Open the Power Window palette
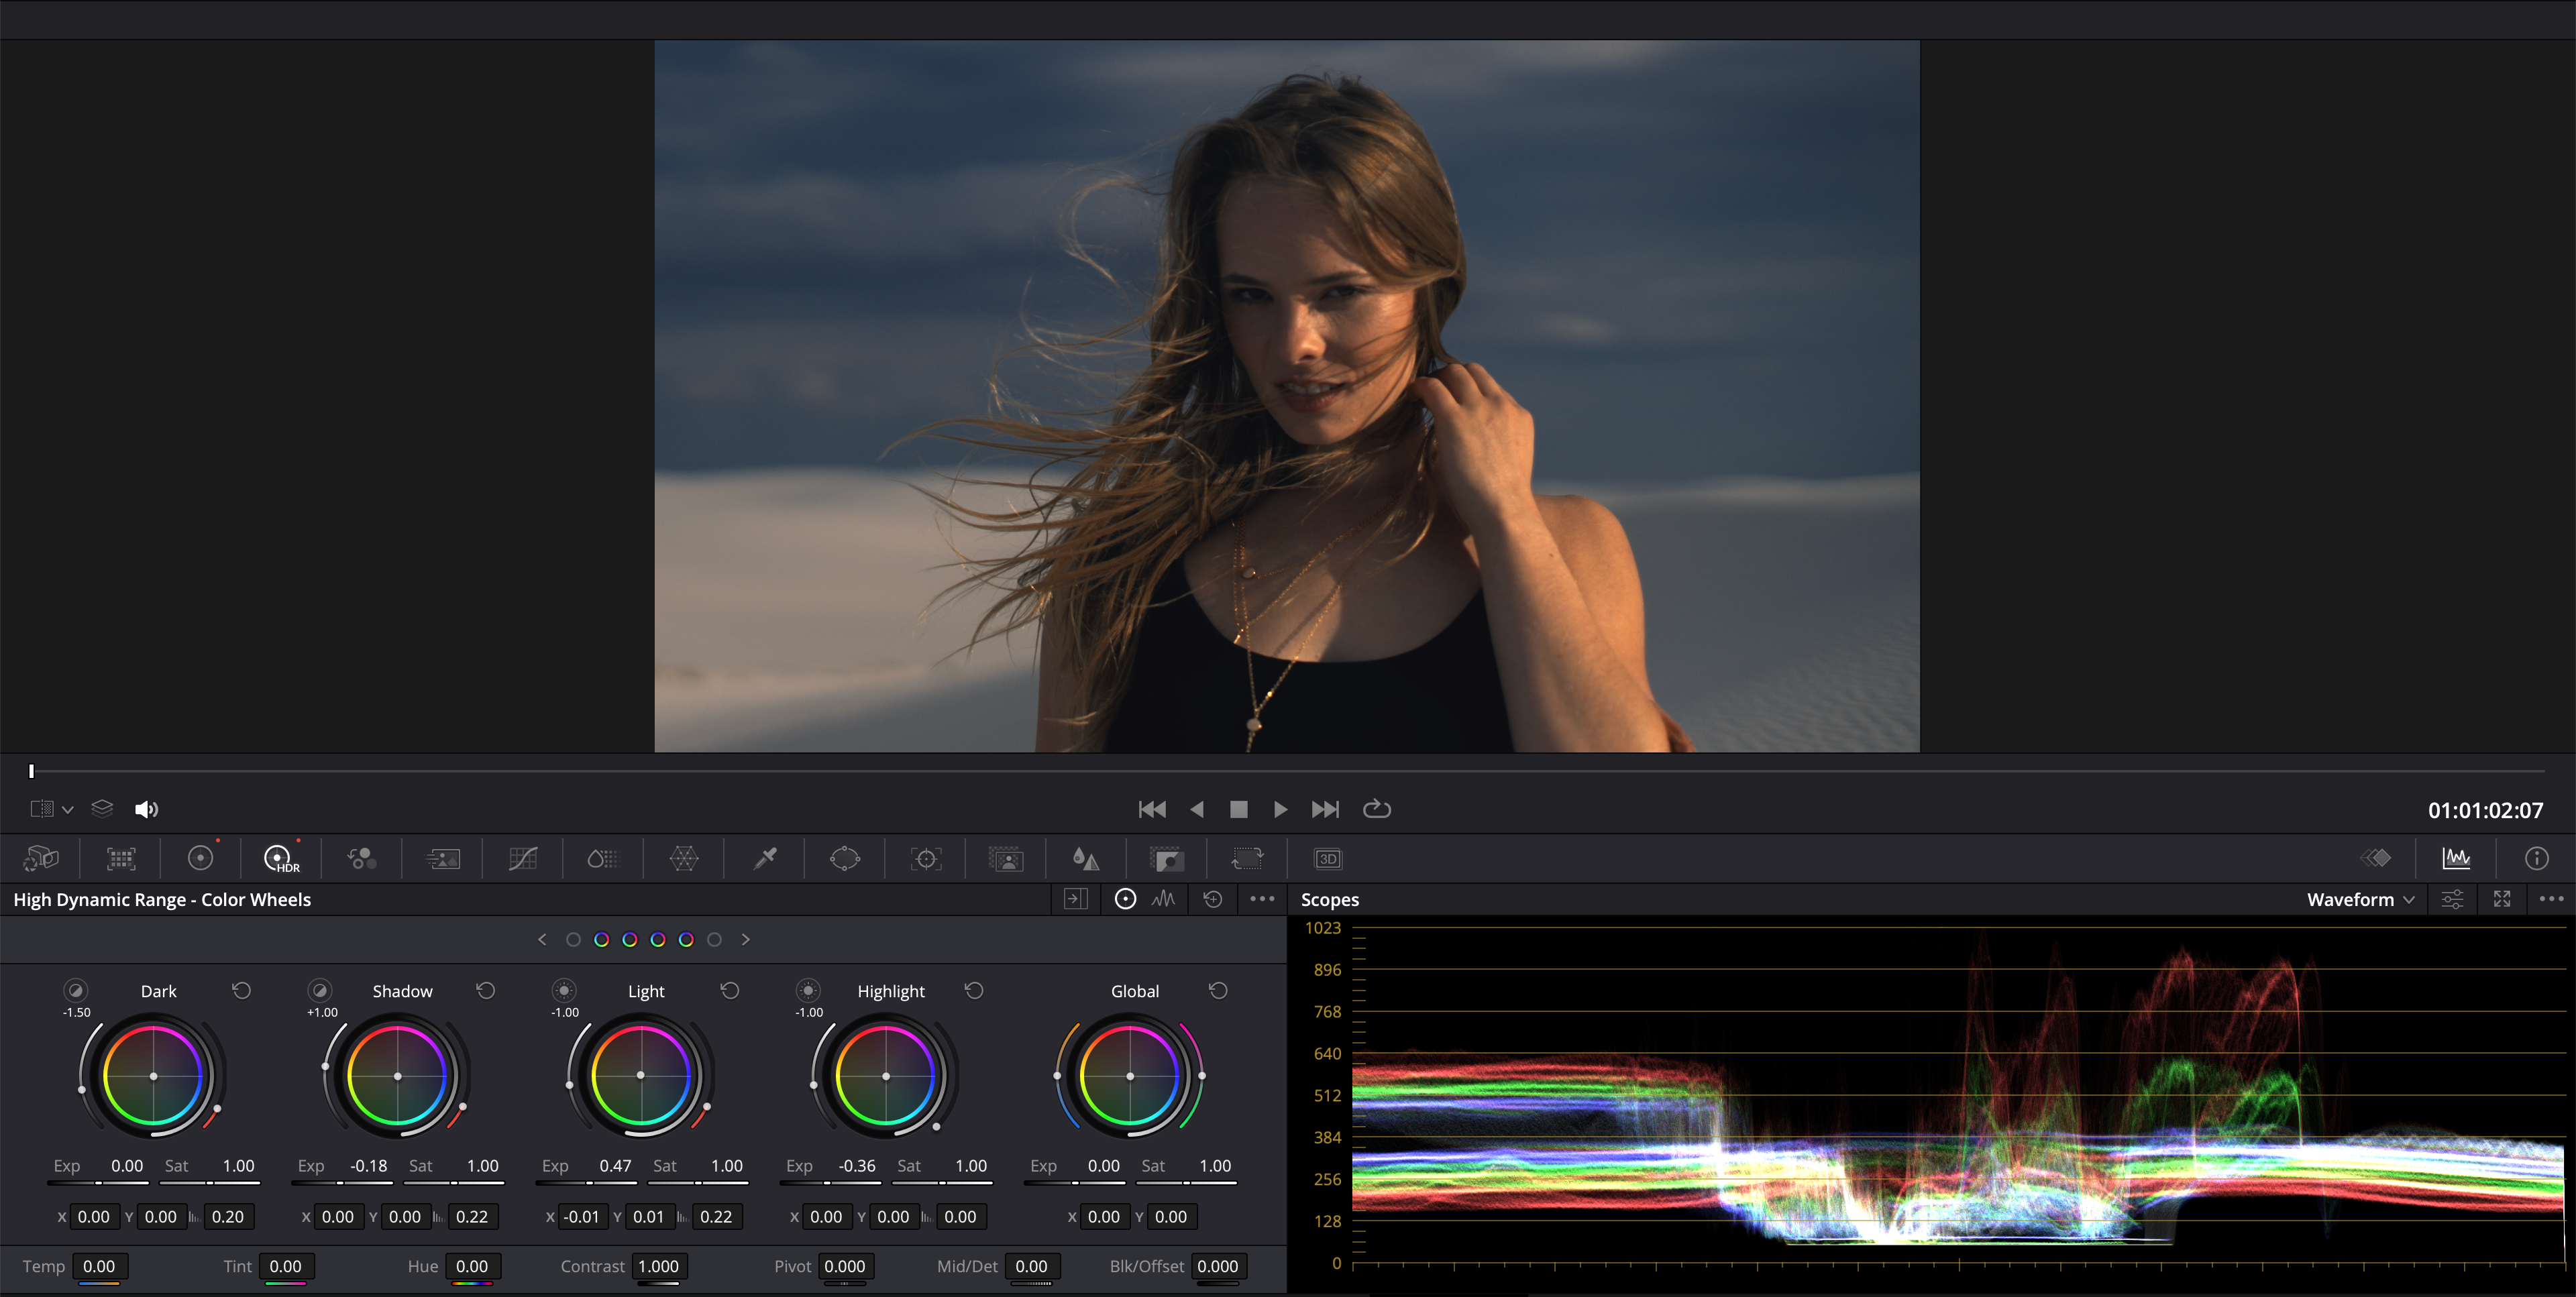Screen dimensions: 2576x1297 click(845, 858)
